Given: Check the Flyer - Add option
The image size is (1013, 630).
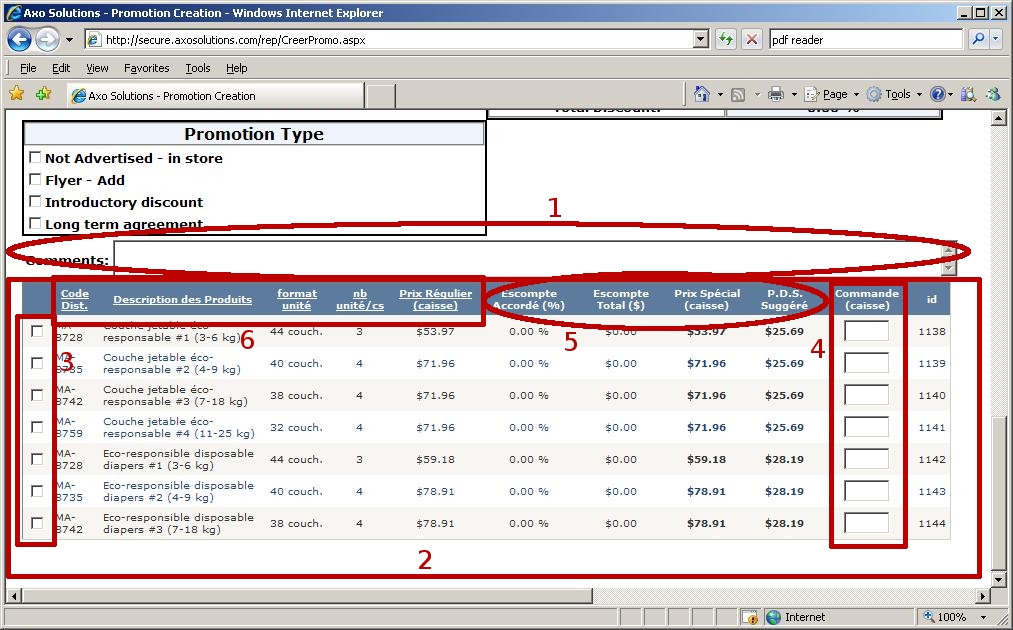Looking at the screenshot, I should 36,179.
